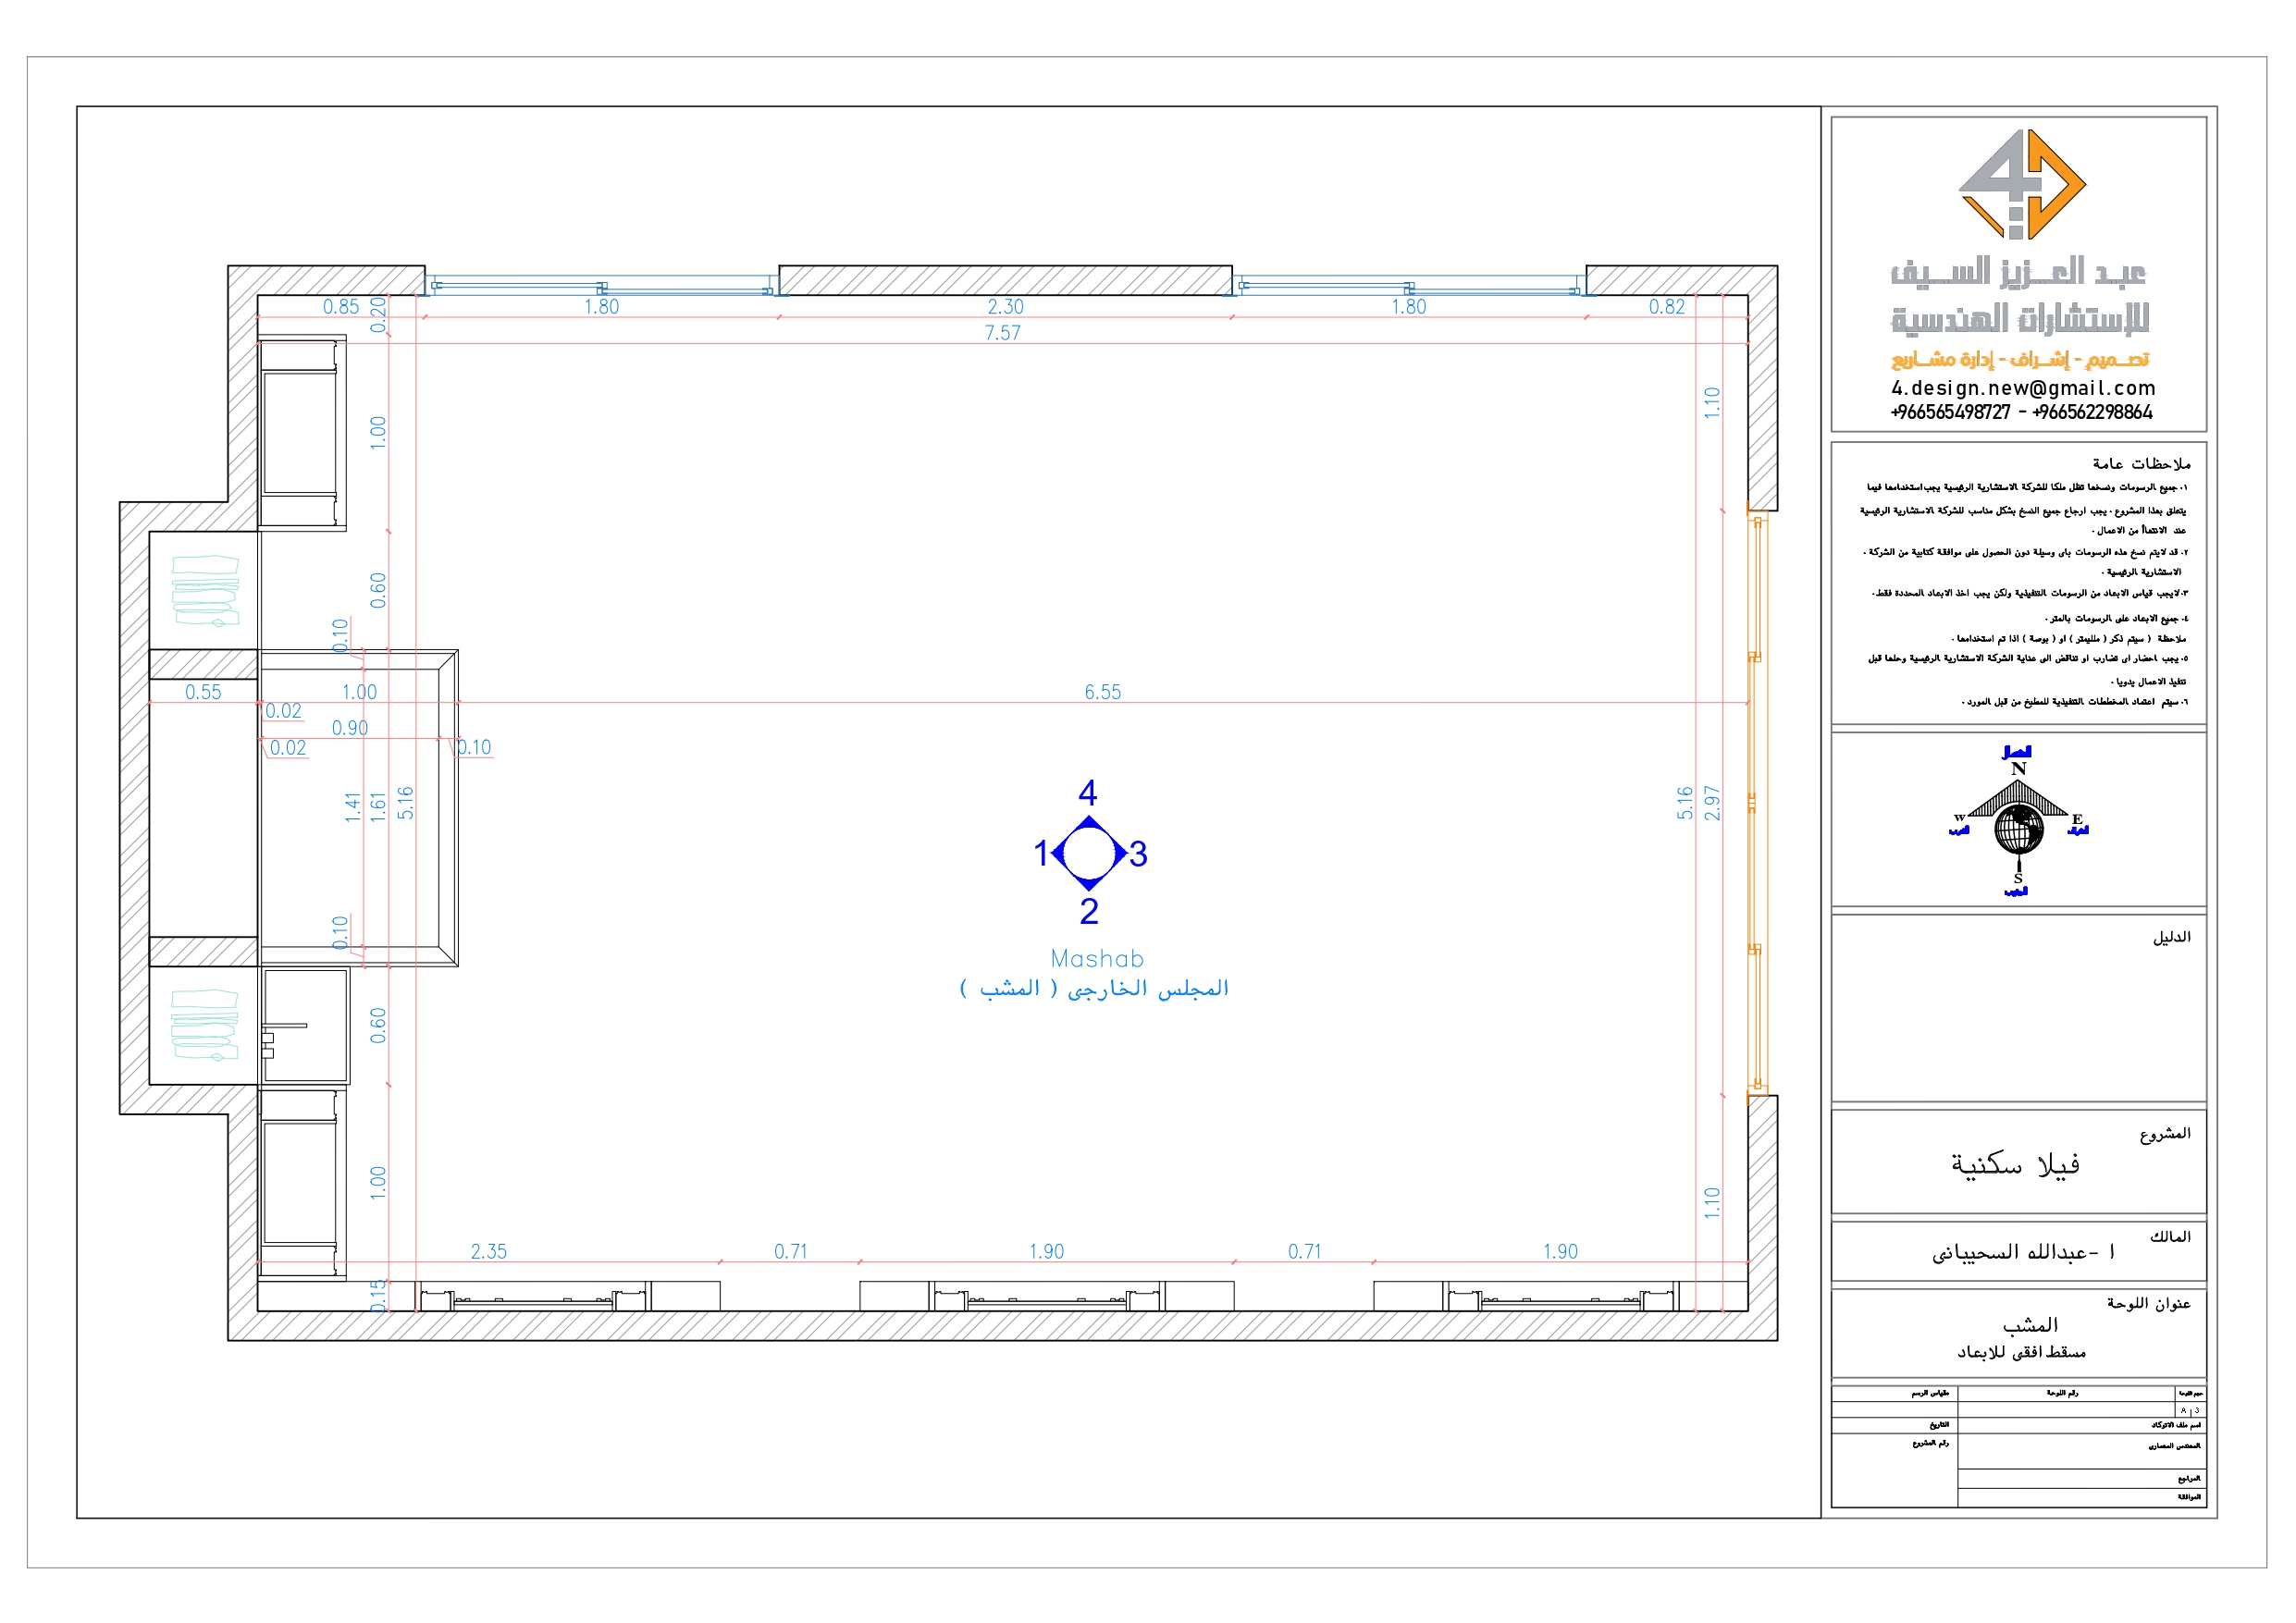Select elevation number 2 below the marker
2296x1623 pixels.
pos(1089,911)
